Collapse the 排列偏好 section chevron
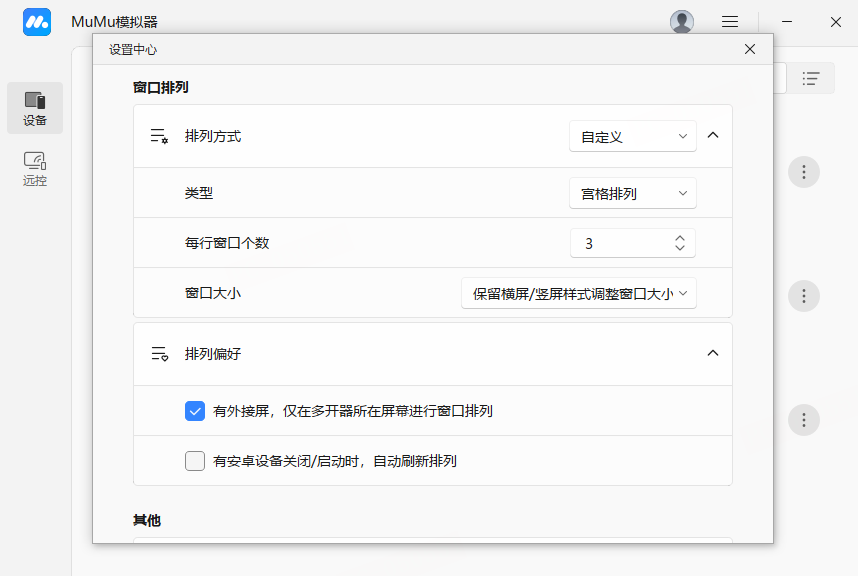The height and width of the screenshot is (576, 858). click(x=713, y=353)
